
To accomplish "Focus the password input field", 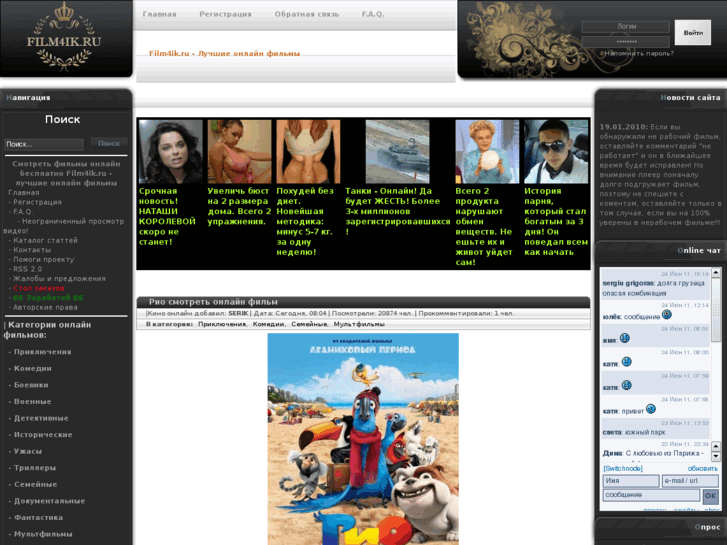I will 625,42.
